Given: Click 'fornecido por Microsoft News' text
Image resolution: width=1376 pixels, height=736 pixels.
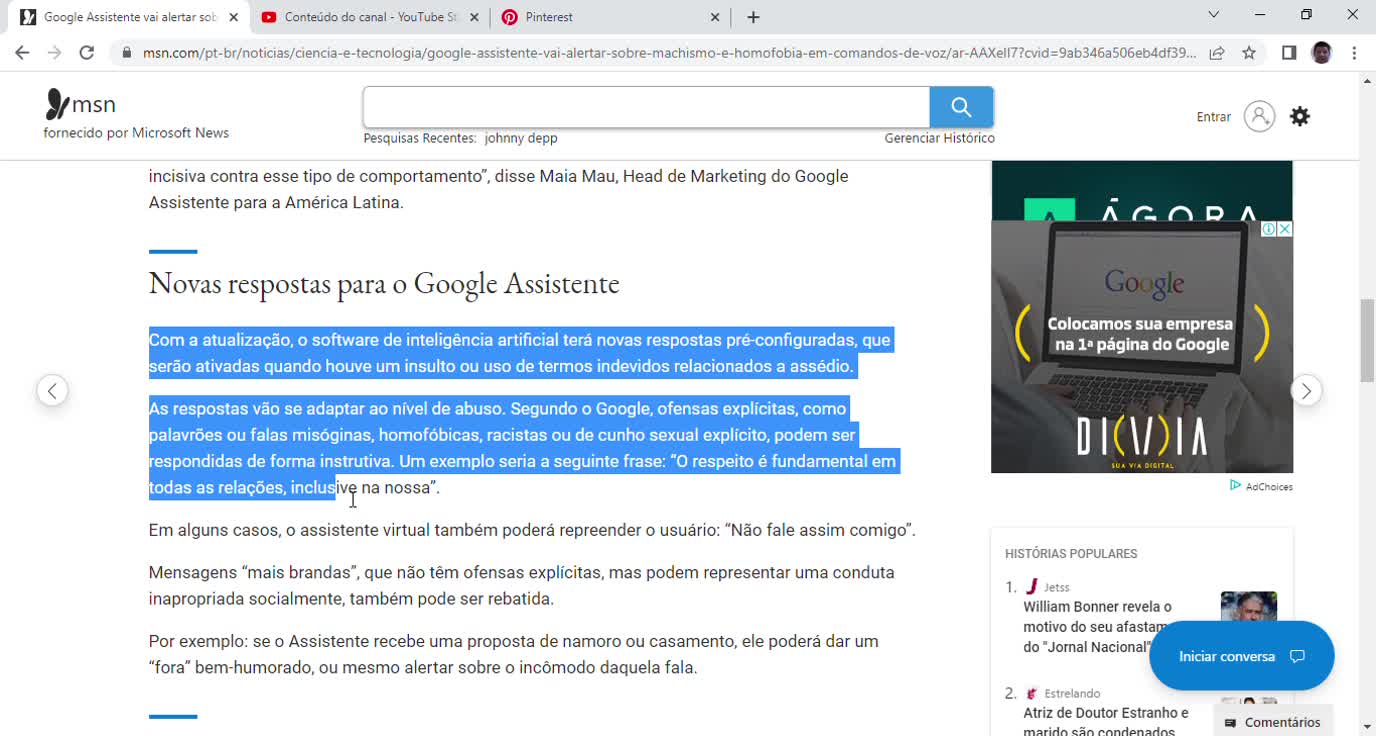Looking at the screenshot, I should coord(136,133).
